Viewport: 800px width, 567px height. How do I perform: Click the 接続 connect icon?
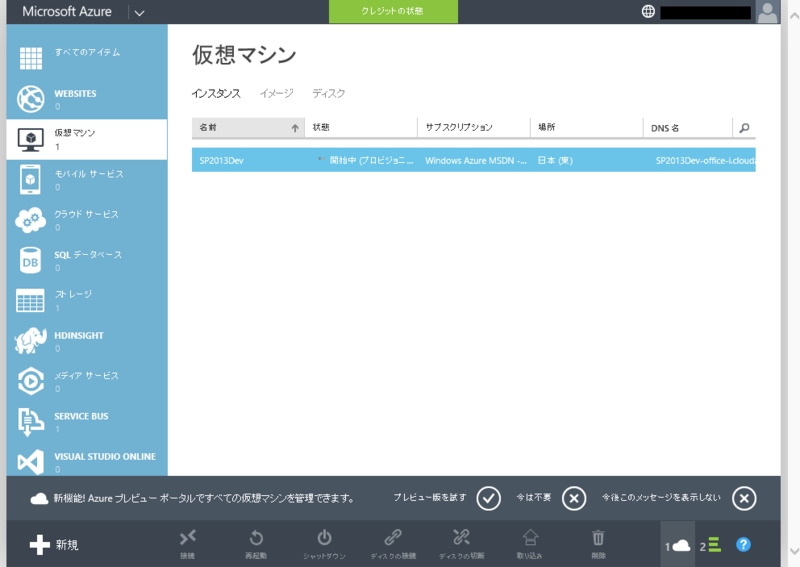coord(187,537)
